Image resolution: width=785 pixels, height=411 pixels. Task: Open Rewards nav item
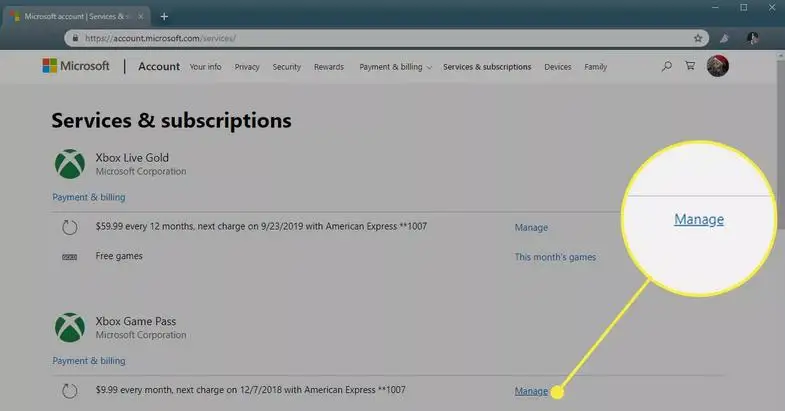pos(329,67)
